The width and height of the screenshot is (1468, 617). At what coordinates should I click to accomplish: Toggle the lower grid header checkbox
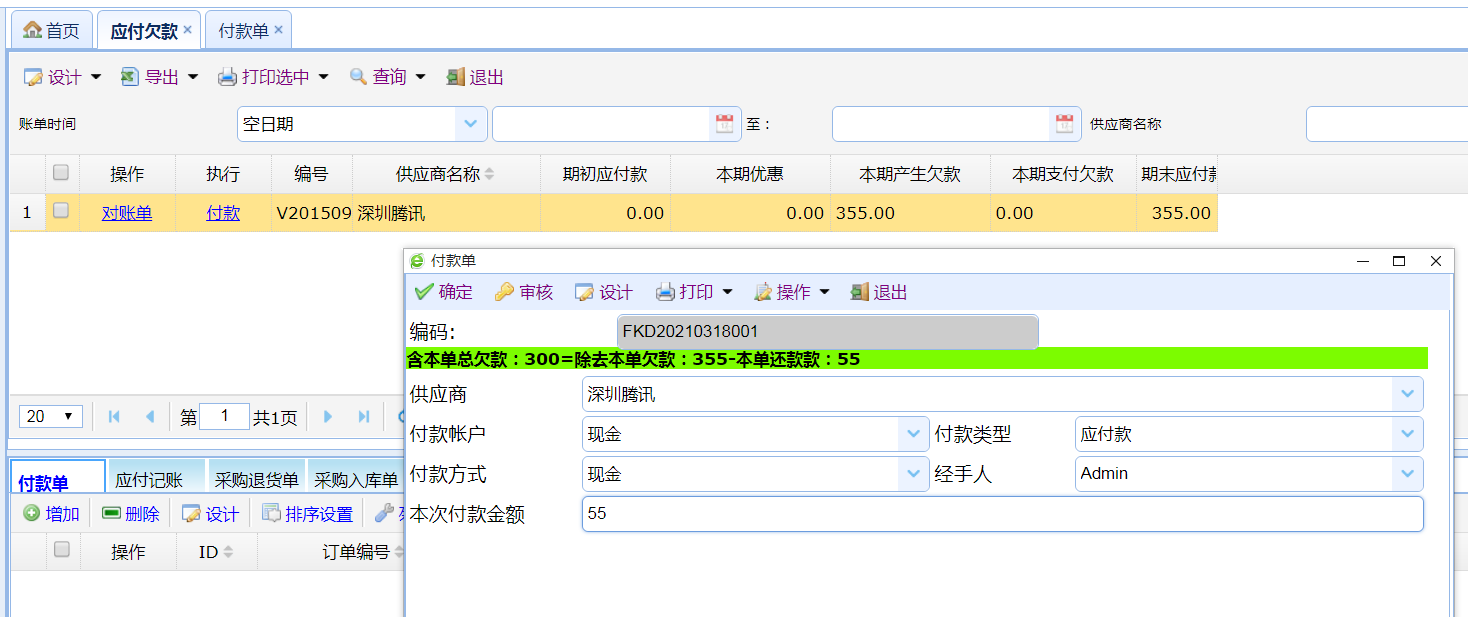[62, 550]
